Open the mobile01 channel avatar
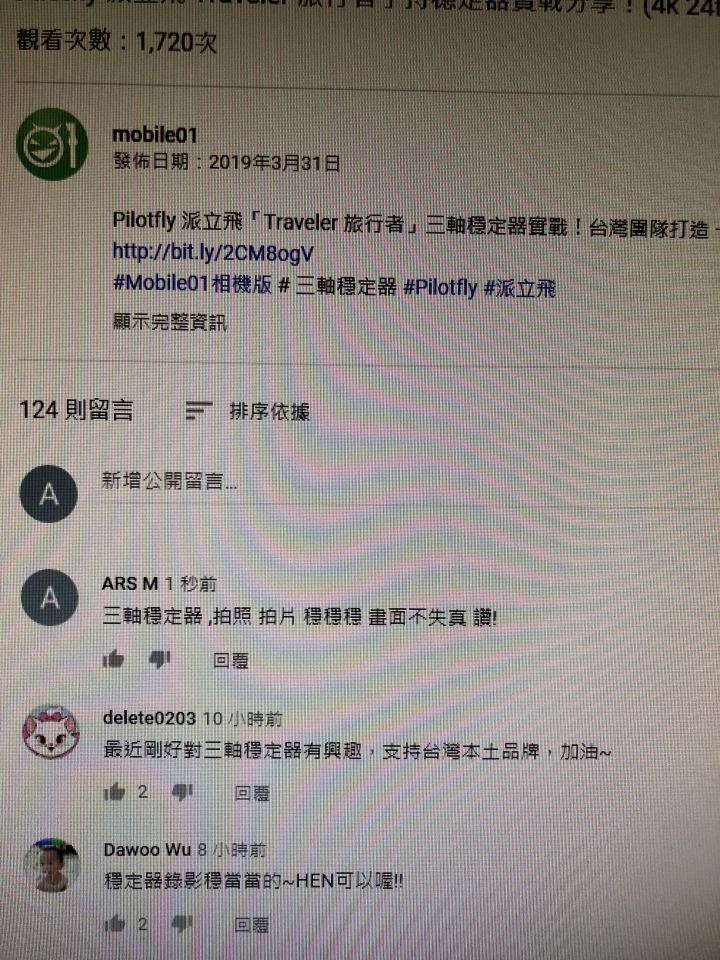The width and height of the screenshot is (720, 960). (51, 144)
